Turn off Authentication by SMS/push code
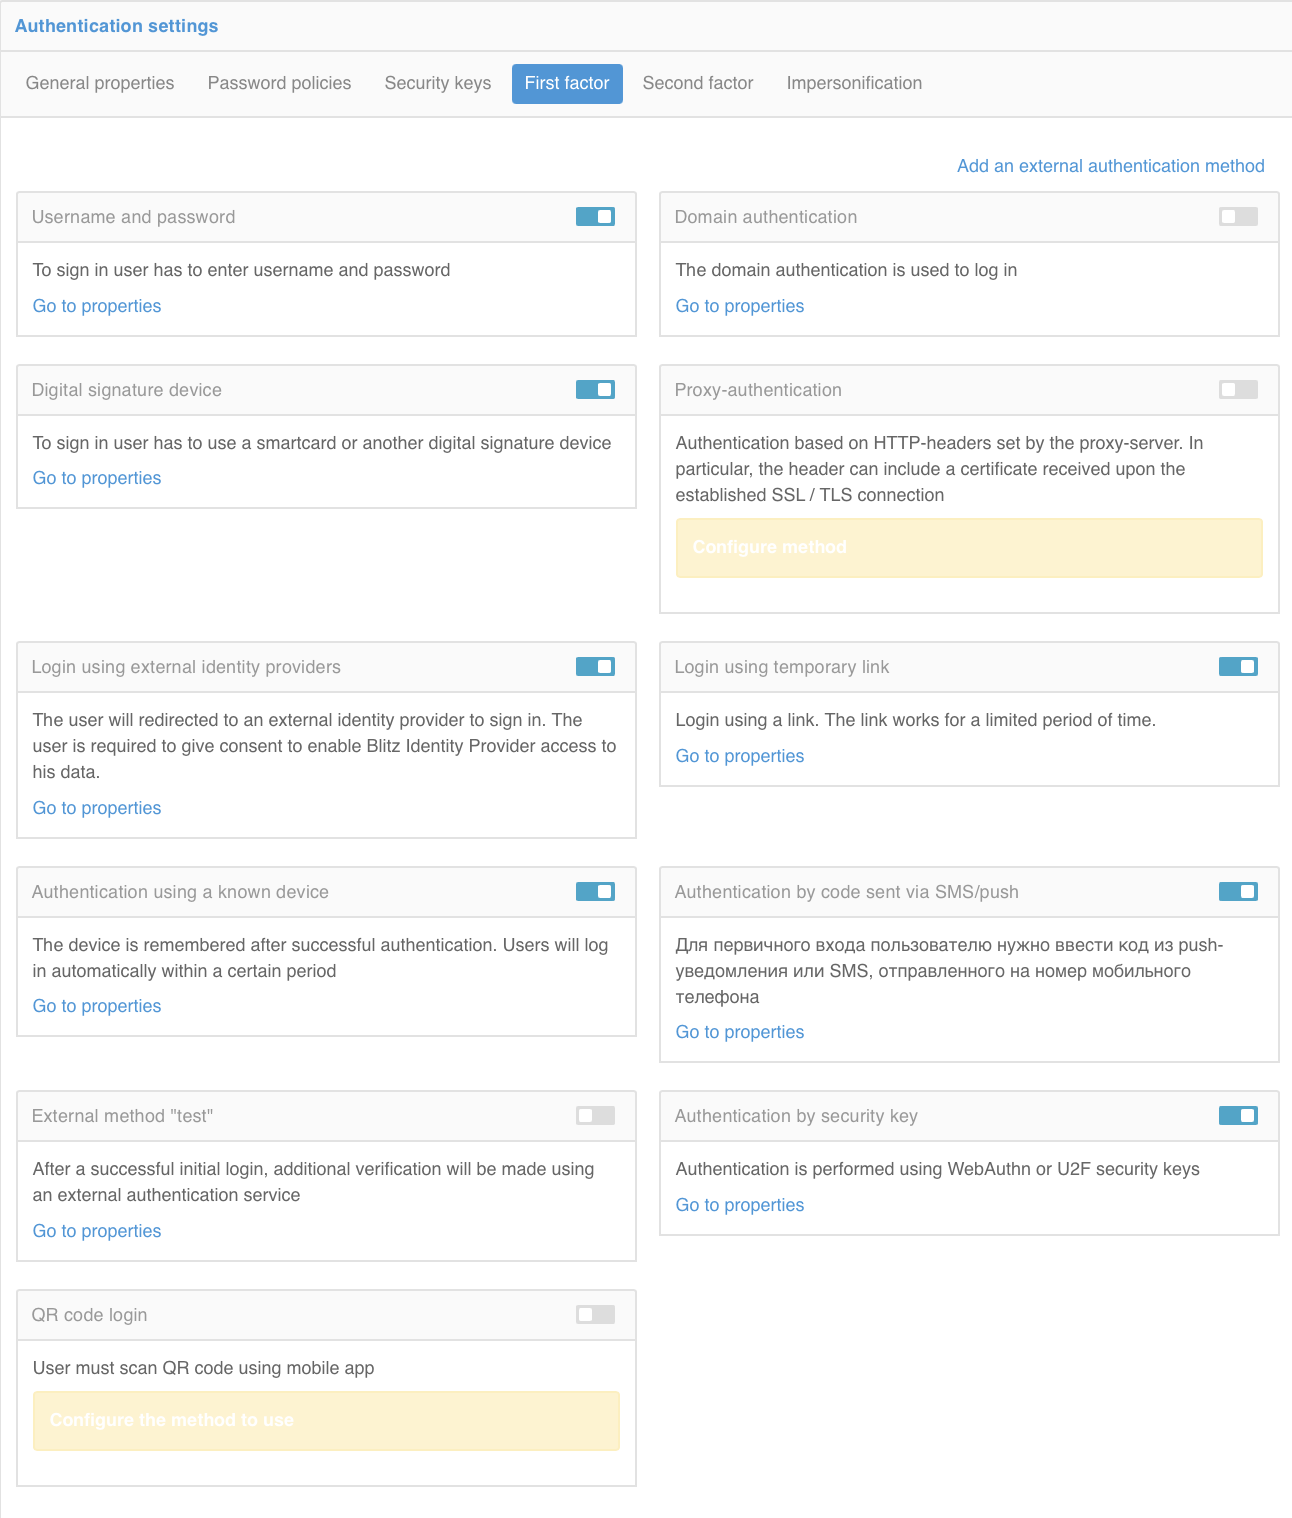 click(x=1238, y=892)
